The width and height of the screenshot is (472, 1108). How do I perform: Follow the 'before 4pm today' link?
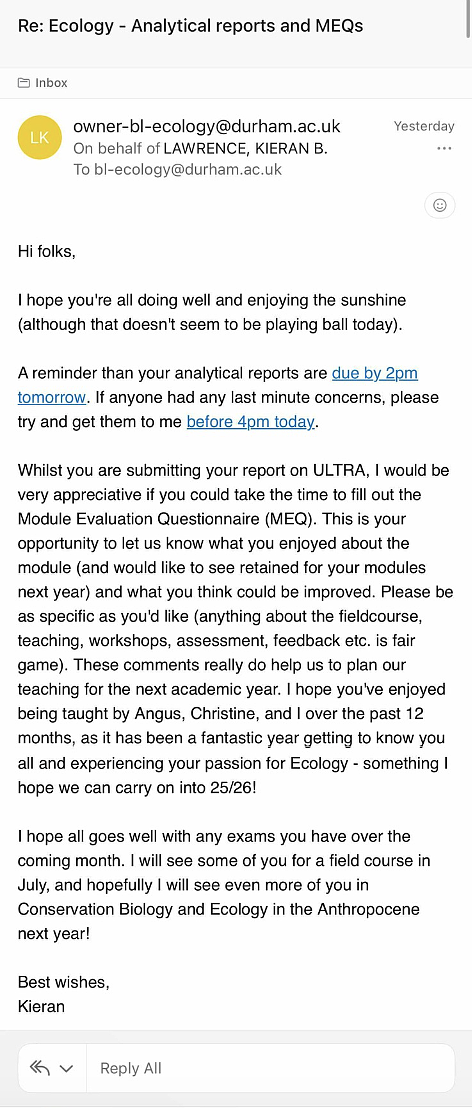coord(250,422)
